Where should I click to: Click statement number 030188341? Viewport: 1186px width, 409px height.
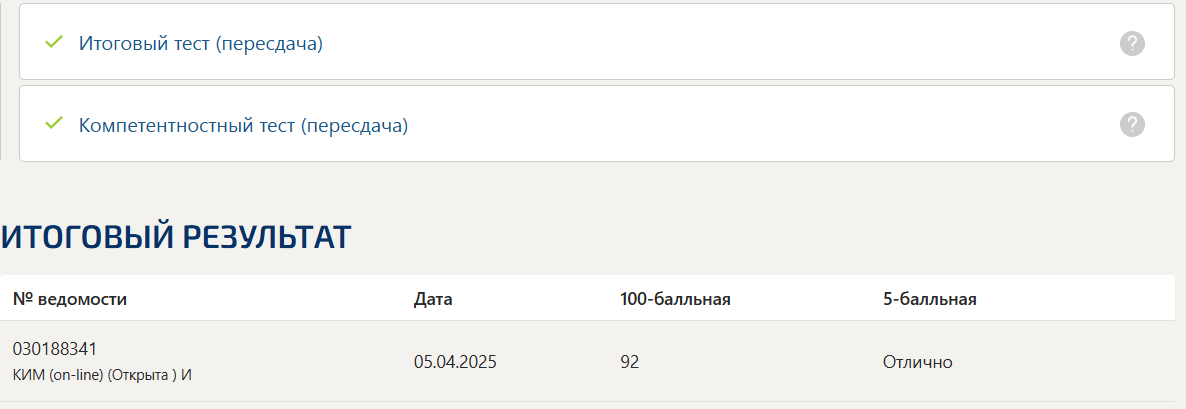point(54,349)
